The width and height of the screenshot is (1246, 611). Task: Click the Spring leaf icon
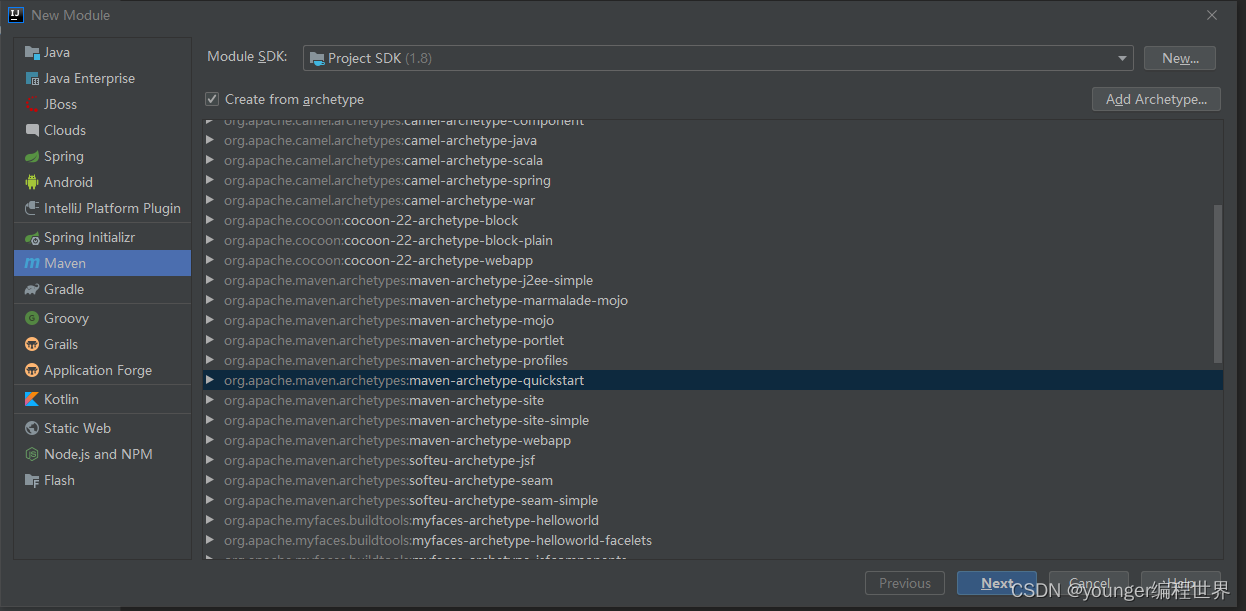pyautogui.click(x=32, y=156)
